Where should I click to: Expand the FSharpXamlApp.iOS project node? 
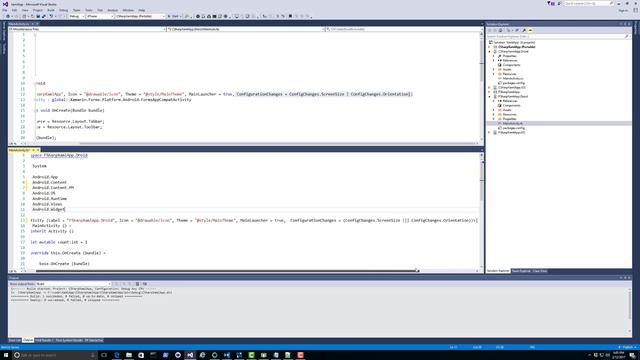click(490, 132)
